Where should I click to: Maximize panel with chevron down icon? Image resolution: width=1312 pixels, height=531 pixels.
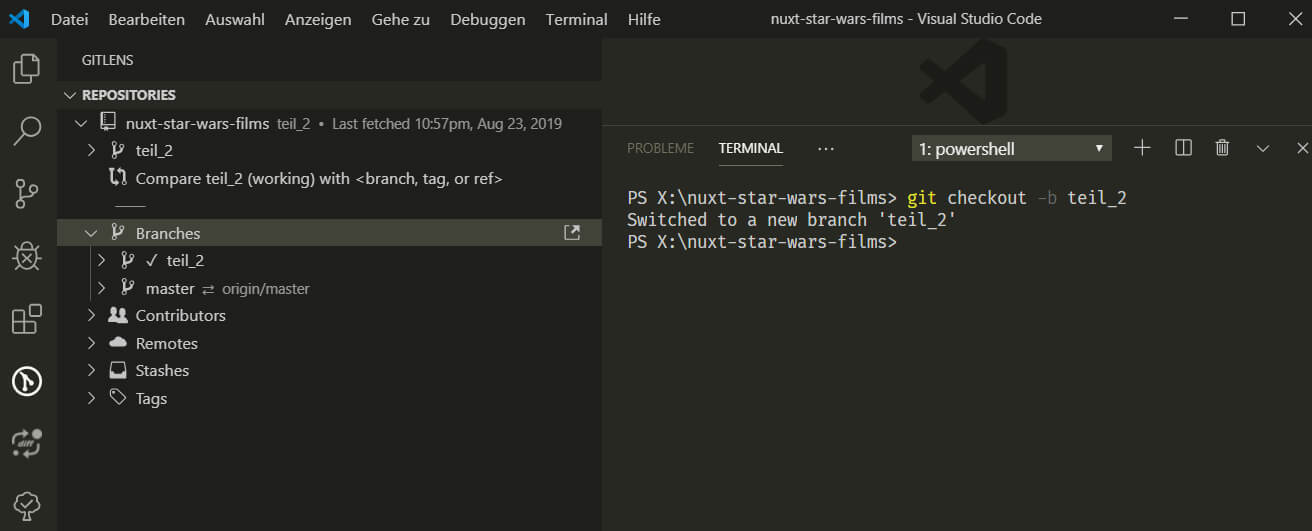point(1262,148)
